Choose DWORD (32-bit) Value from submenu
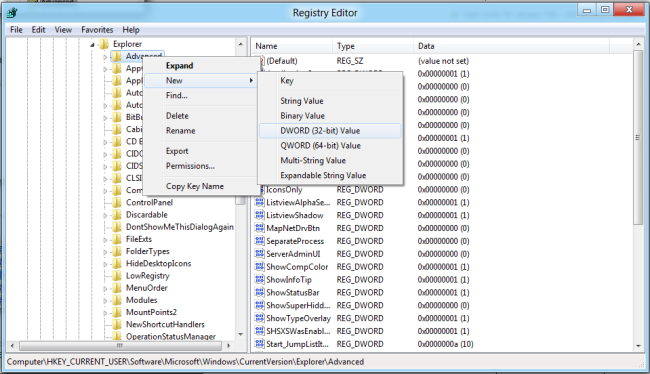 click(x=330, y=131)
